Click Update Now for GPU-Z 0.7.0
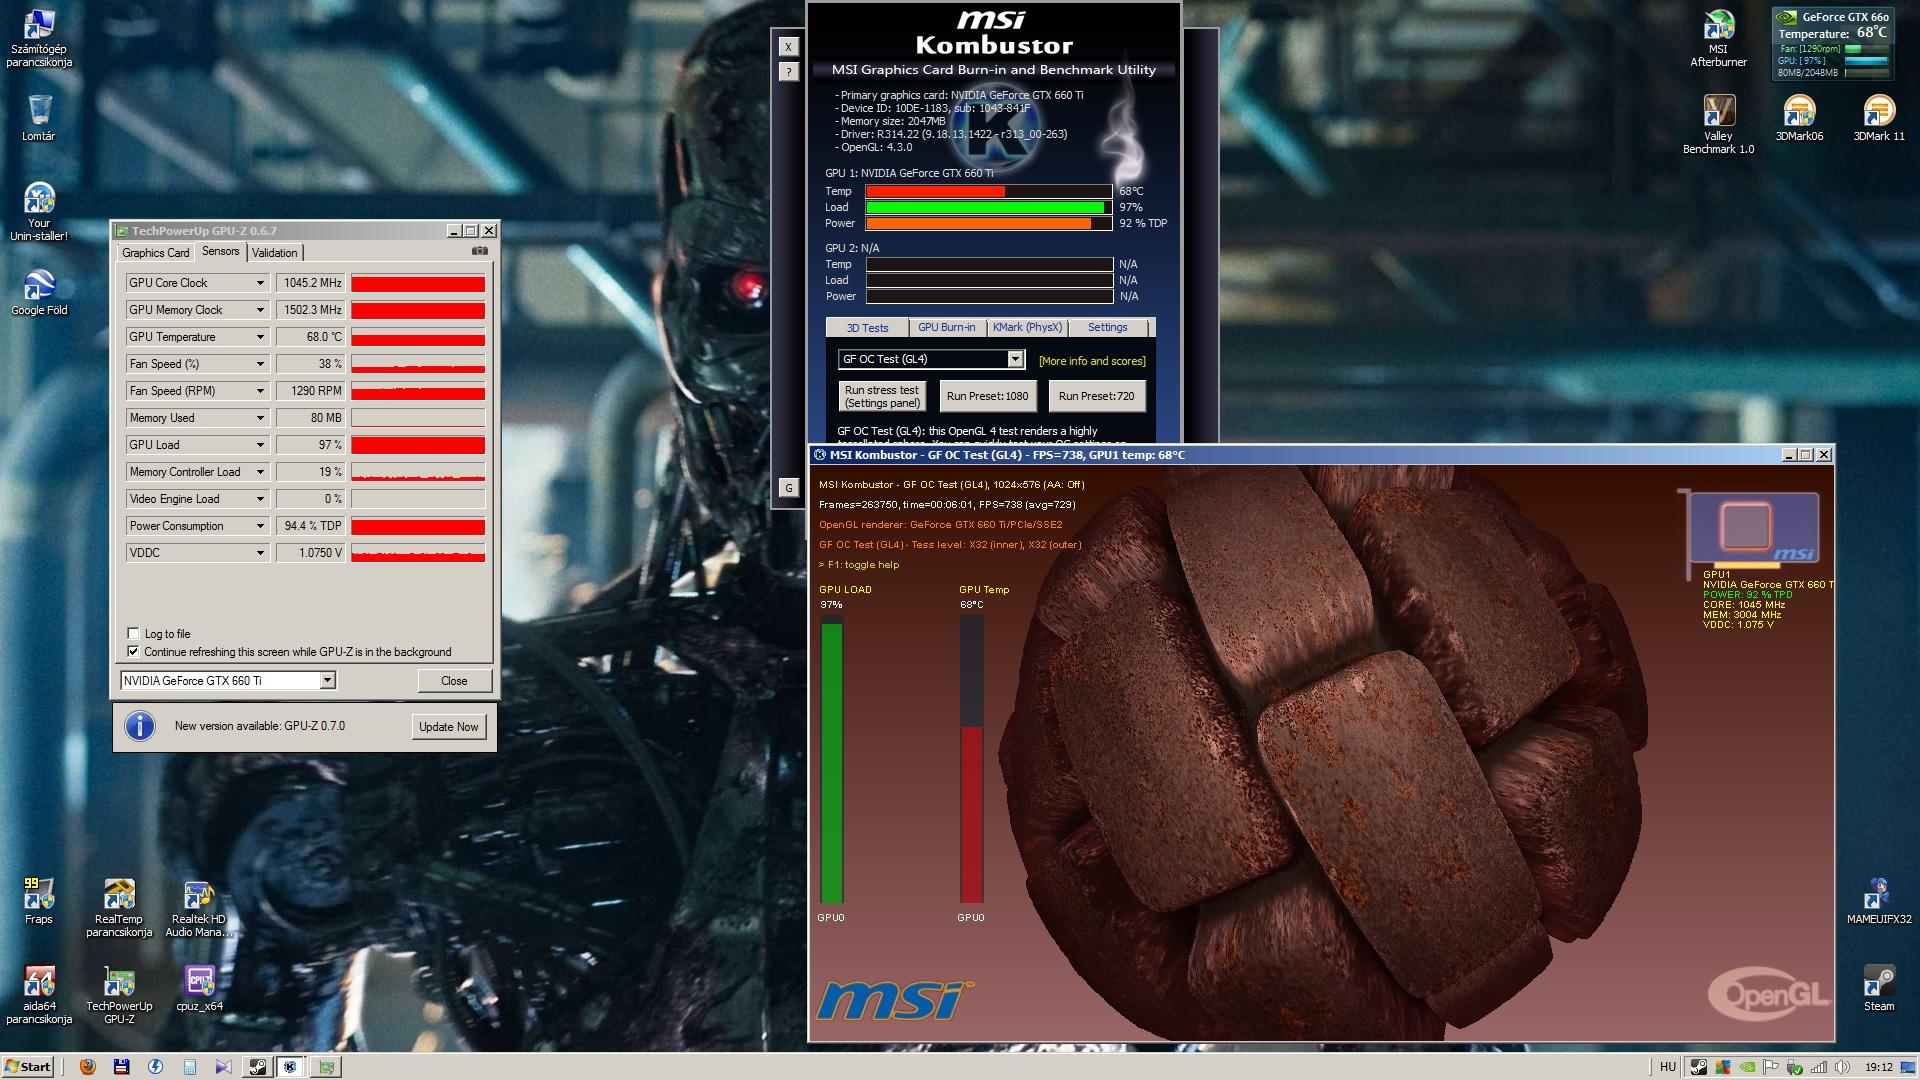 pyautogui.click(x=449, y=726)
